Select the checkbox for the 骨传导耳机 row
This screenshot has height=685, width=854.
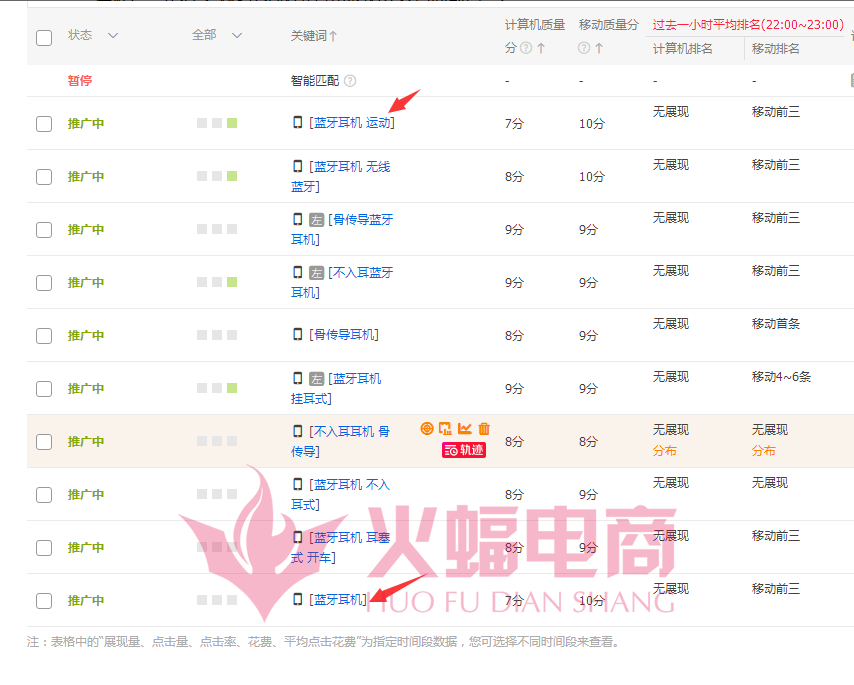(x=44, y=336)
